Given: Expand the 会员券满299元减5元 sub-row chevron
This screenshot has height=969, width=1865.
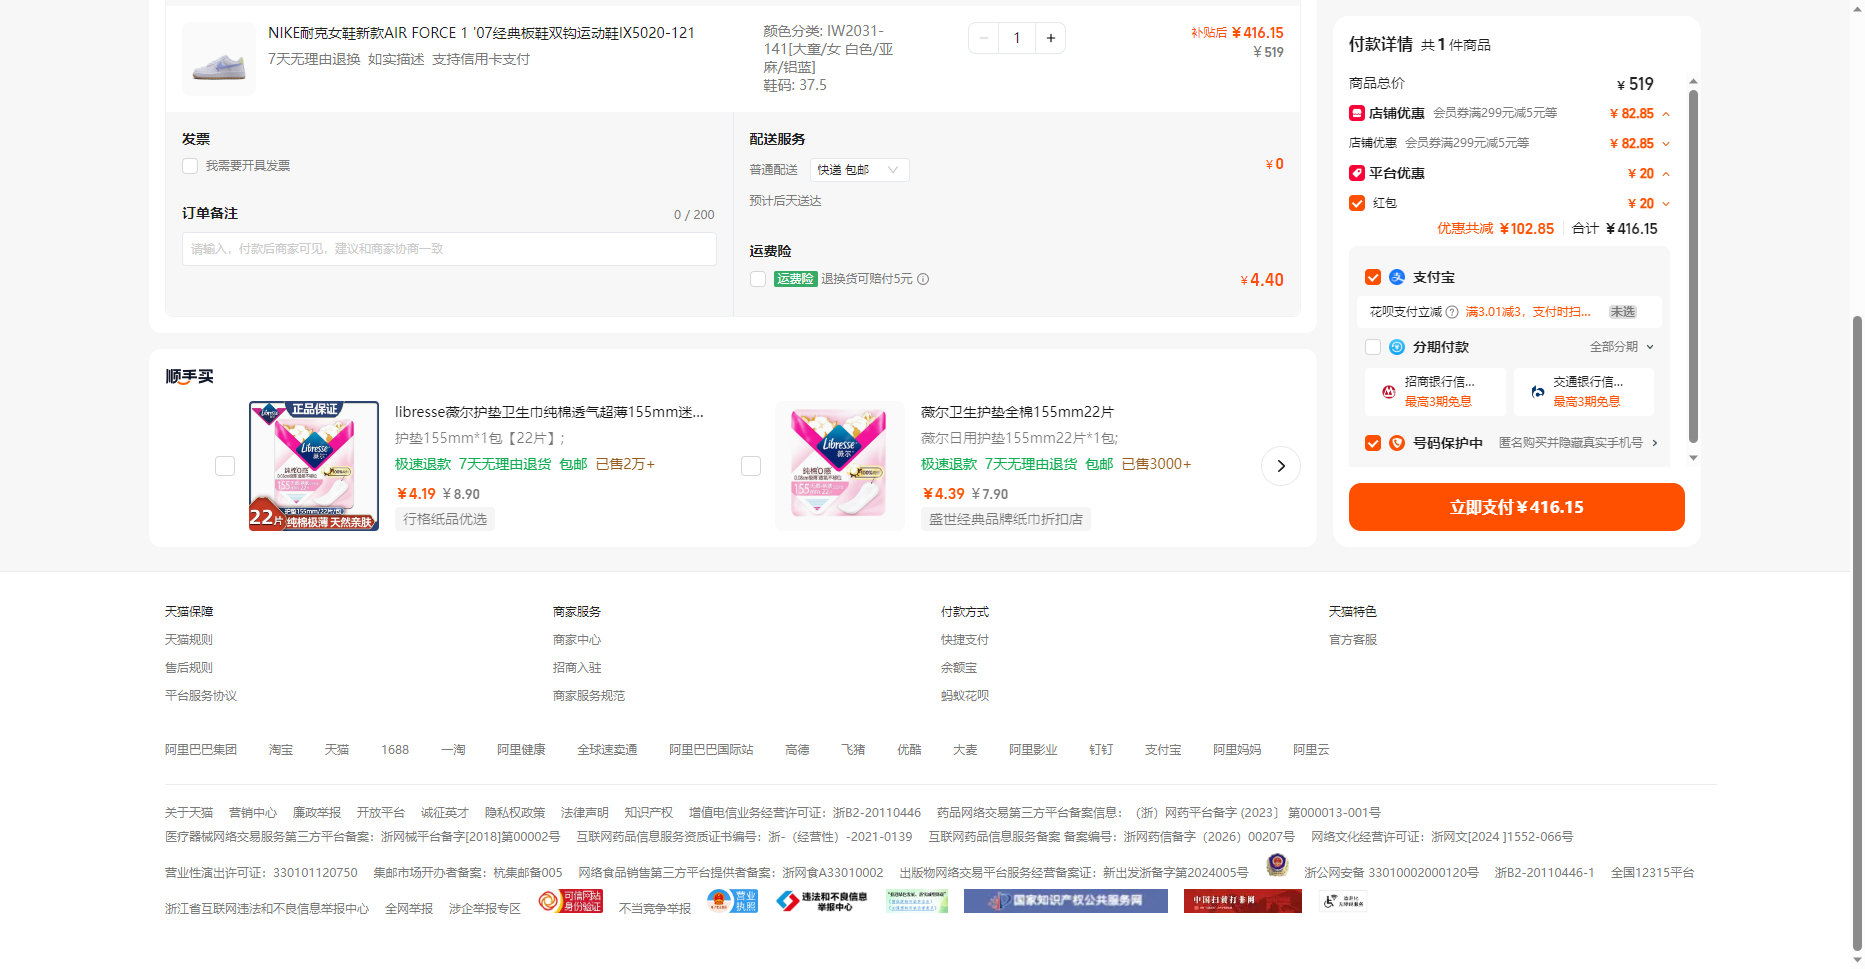Looking at the screenshot, I should (1666, 144).
